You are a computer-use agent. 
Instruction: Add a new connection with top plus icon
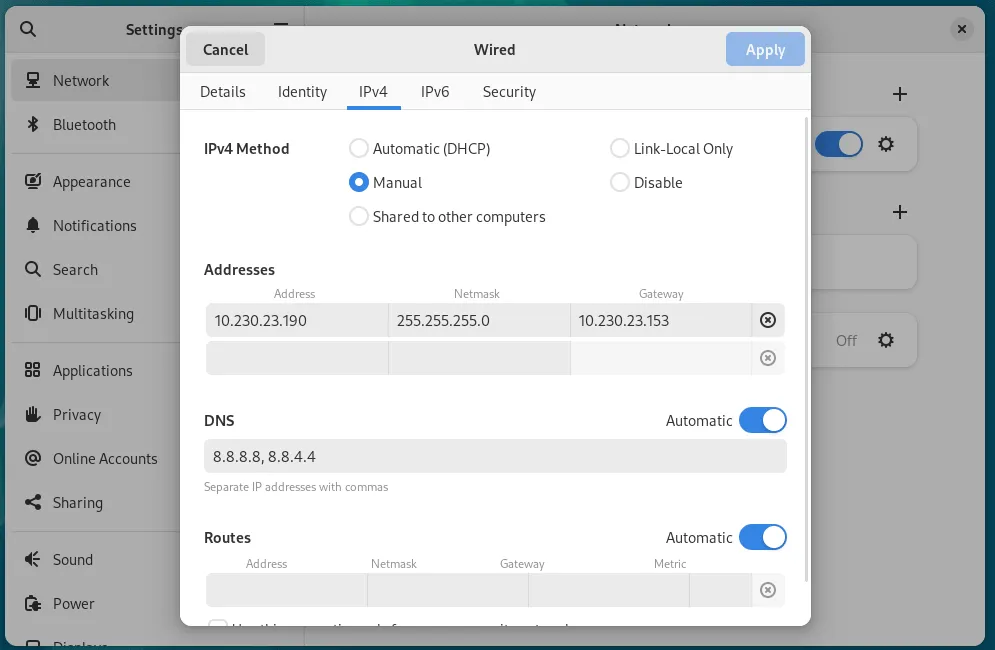tap(900, 94)
